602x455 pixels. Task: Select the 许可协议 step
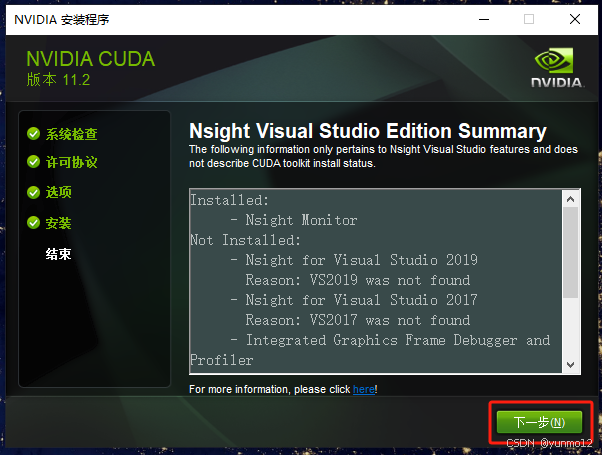pos(71,162)
